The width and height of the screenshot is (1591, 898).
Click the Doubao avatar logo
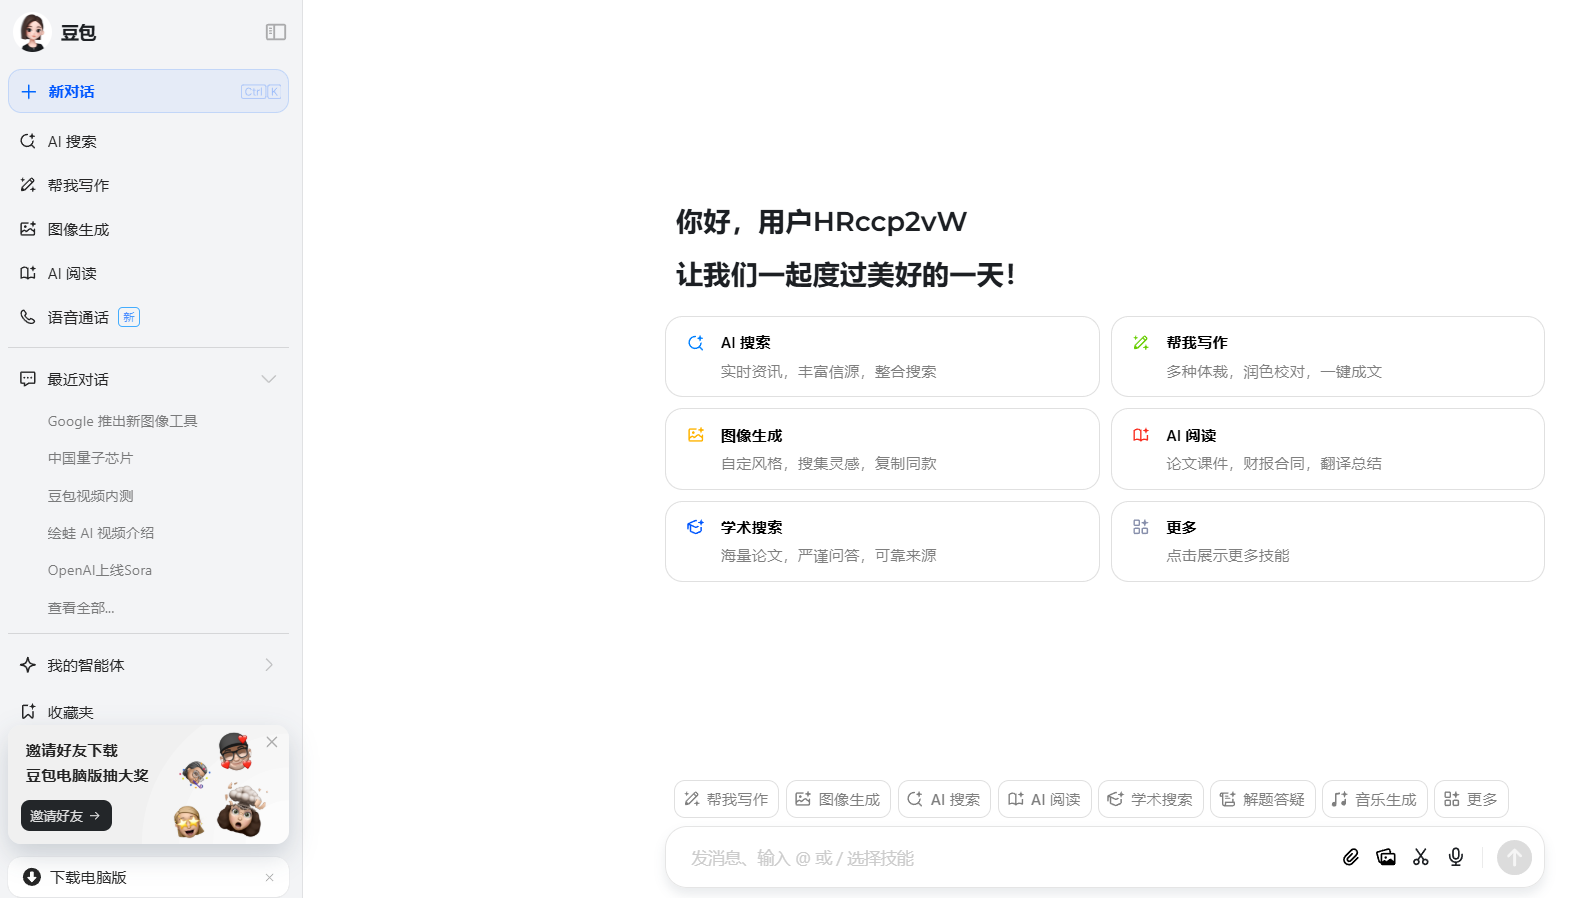point(32,32)
